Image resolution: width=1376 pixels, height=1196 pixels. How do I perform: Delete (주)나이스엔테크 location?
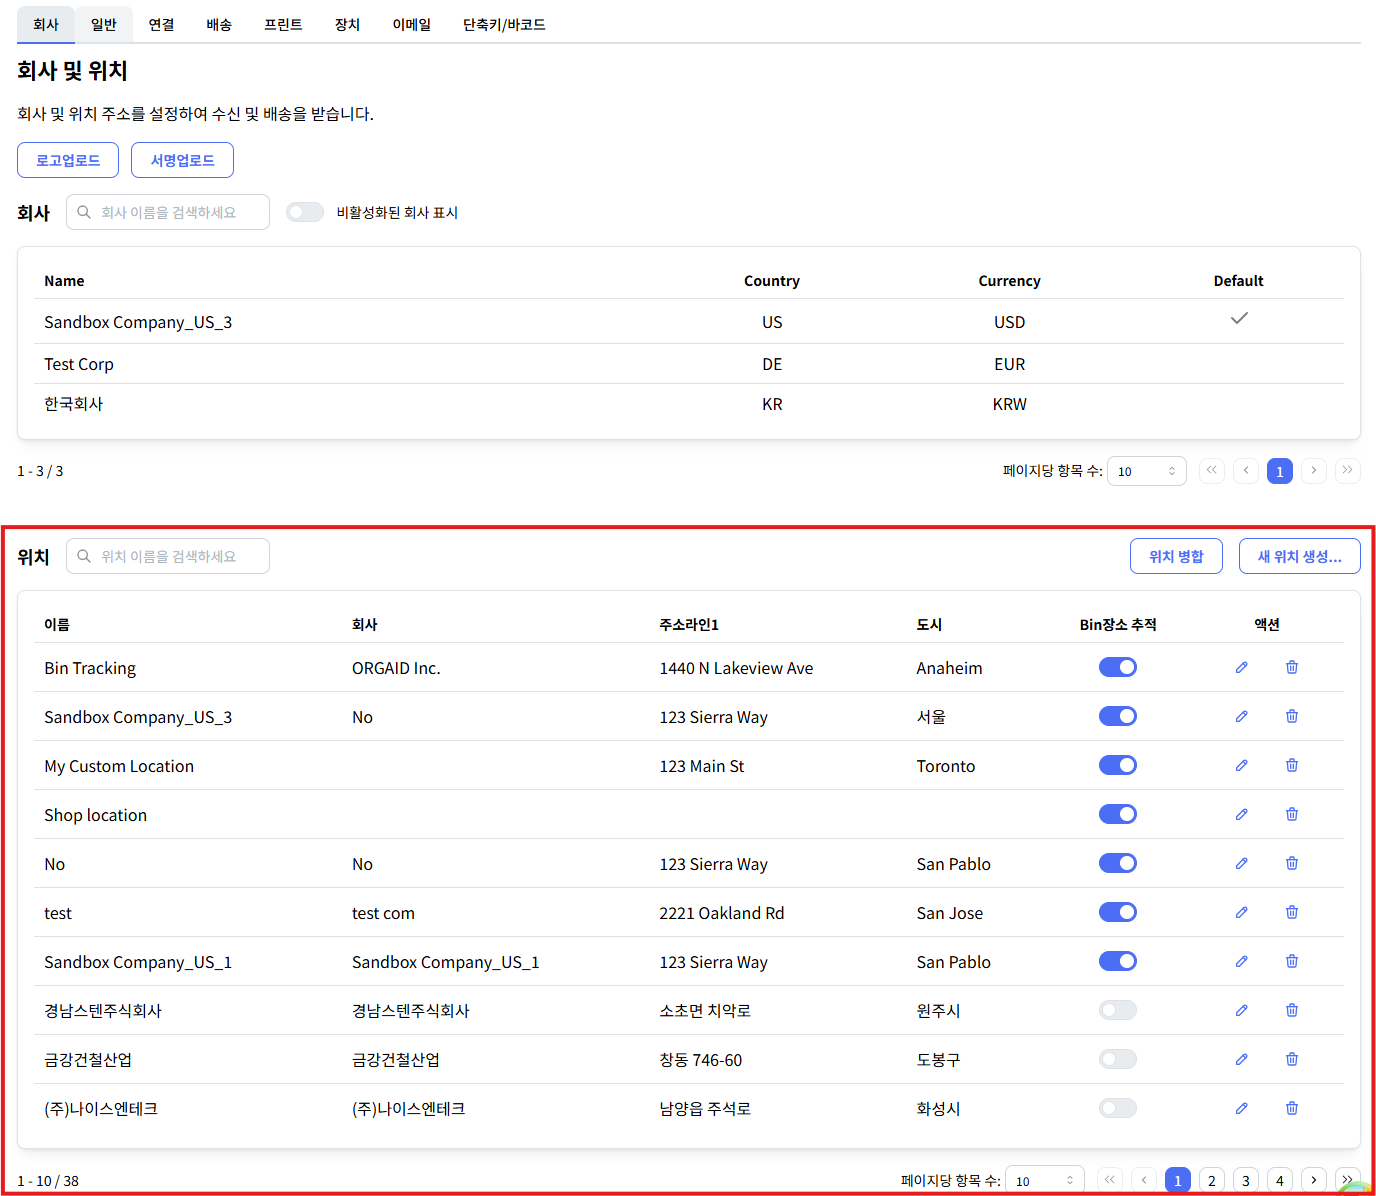pyautogui.click(x=1292, y=1108)
